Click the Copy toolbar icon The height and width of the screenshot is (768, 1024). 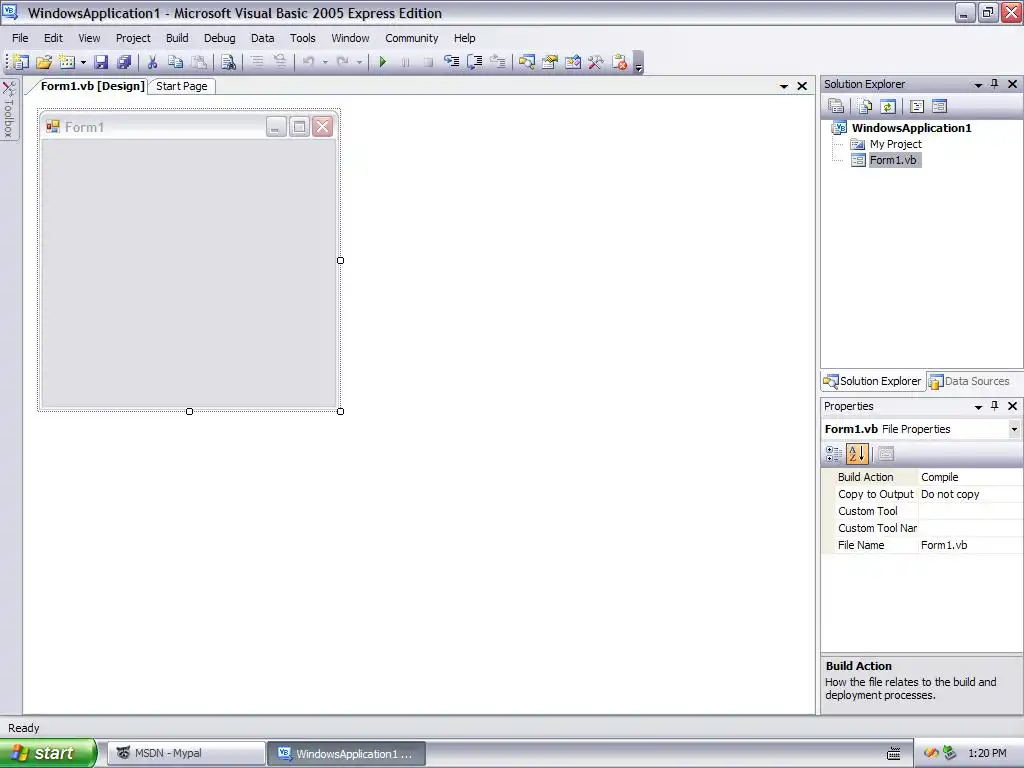[175, 62]
